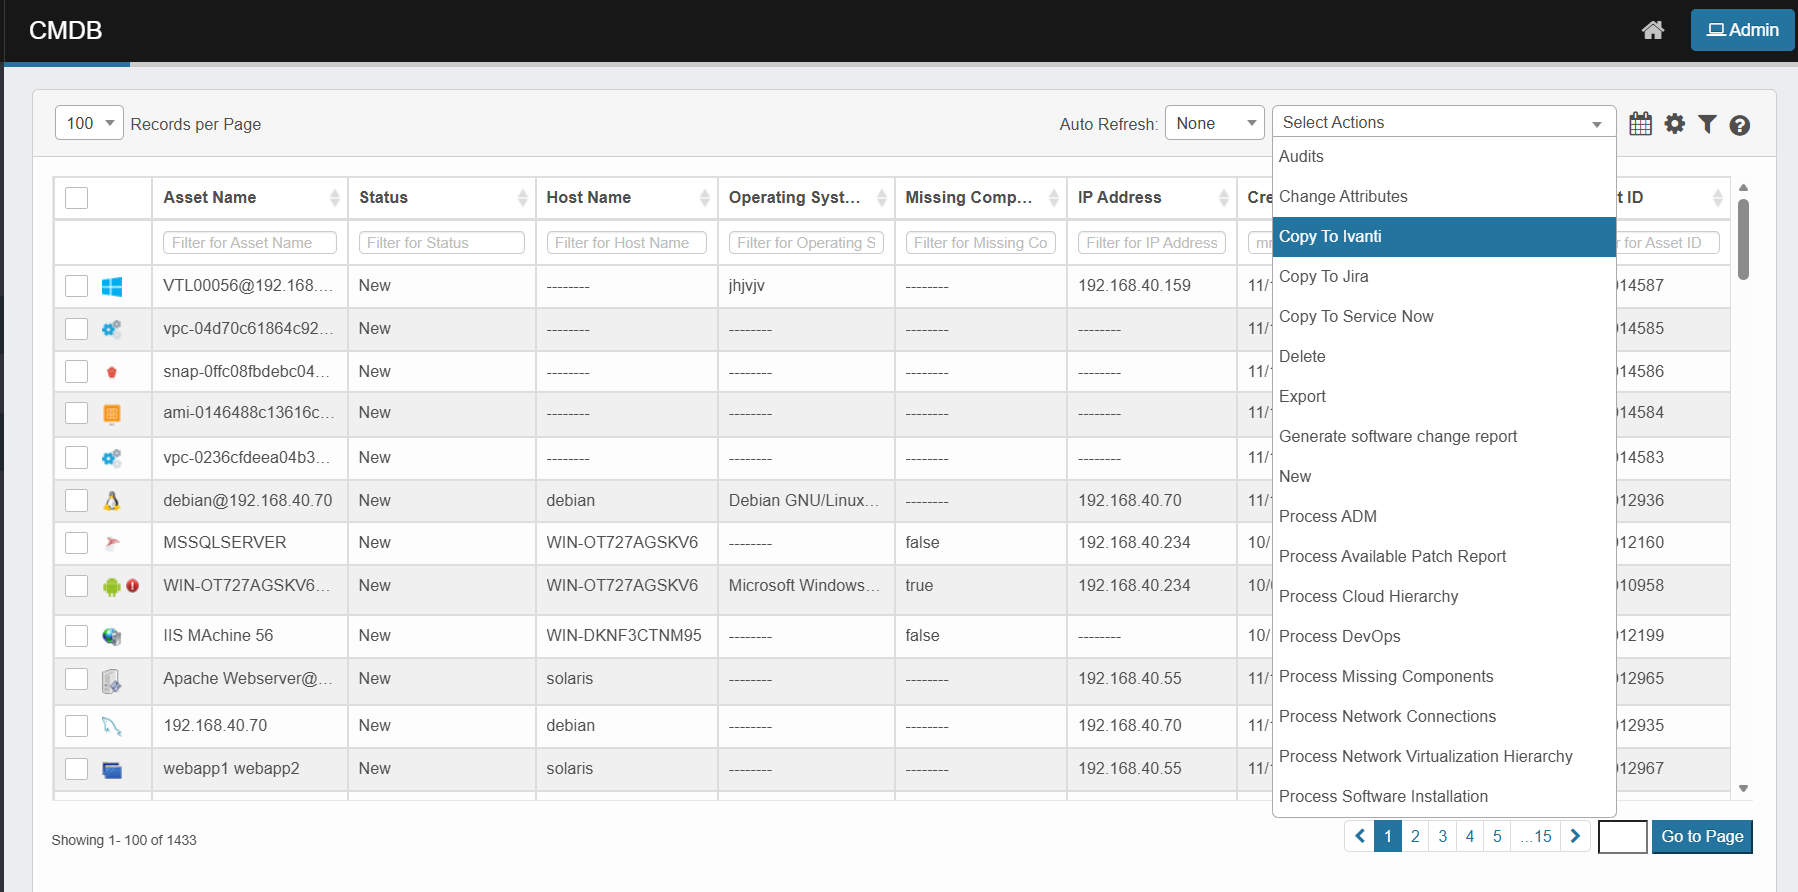
Task: Expand the Auto Refresh None dropdown
Action: [x=1214, y=123]
